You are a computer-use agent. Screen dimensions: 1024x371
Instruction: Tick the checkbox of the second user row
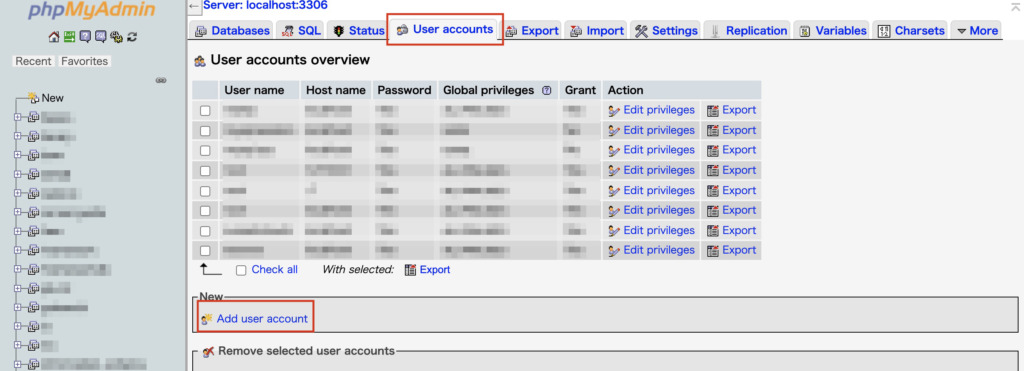pyautogui.click(x=205, y=131)
